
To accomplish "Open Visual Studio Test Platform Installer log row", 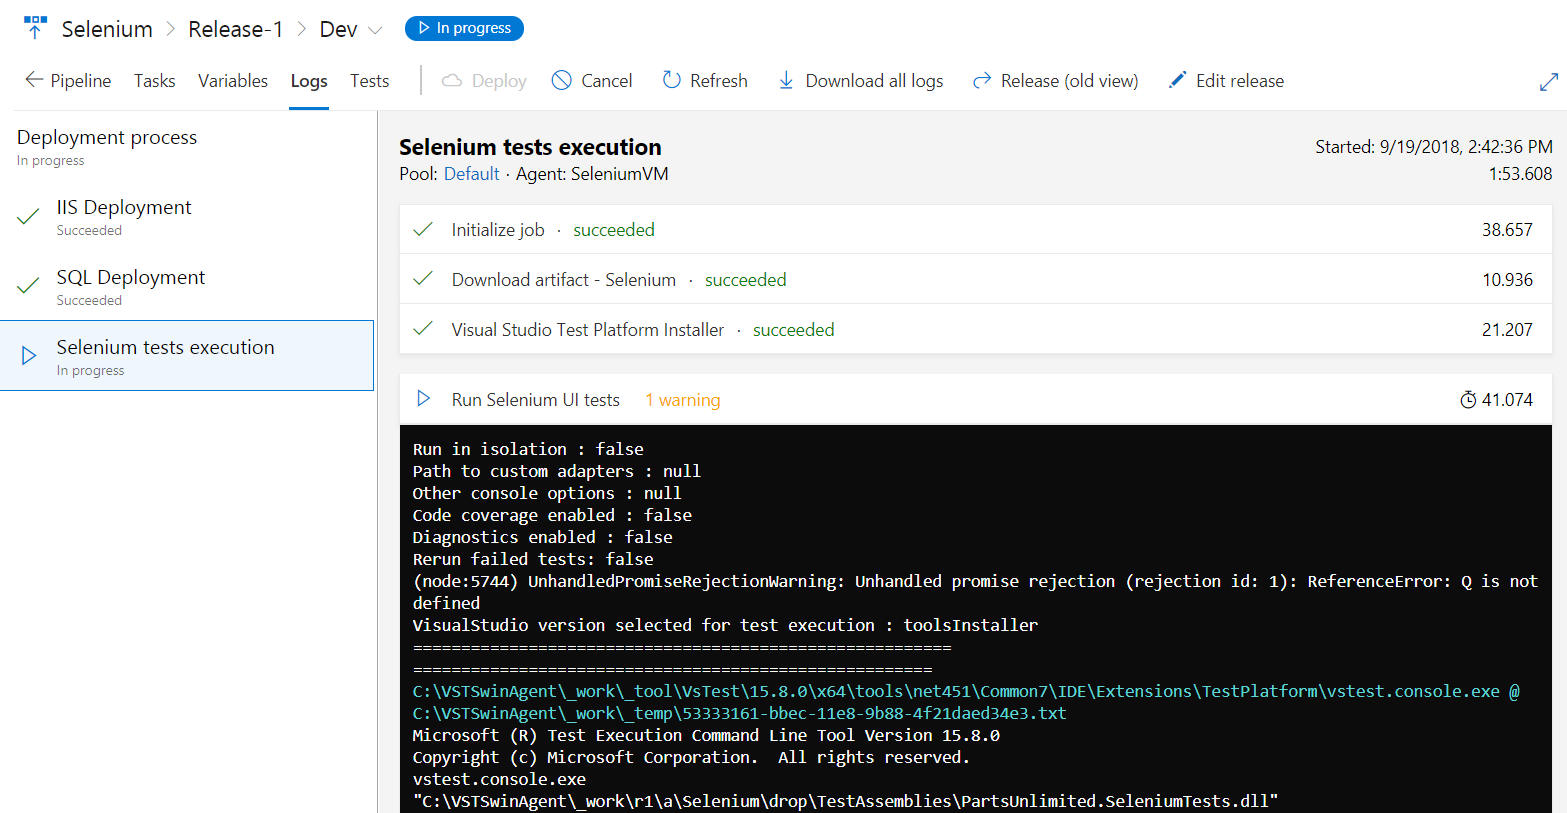I will click(976, 329).
